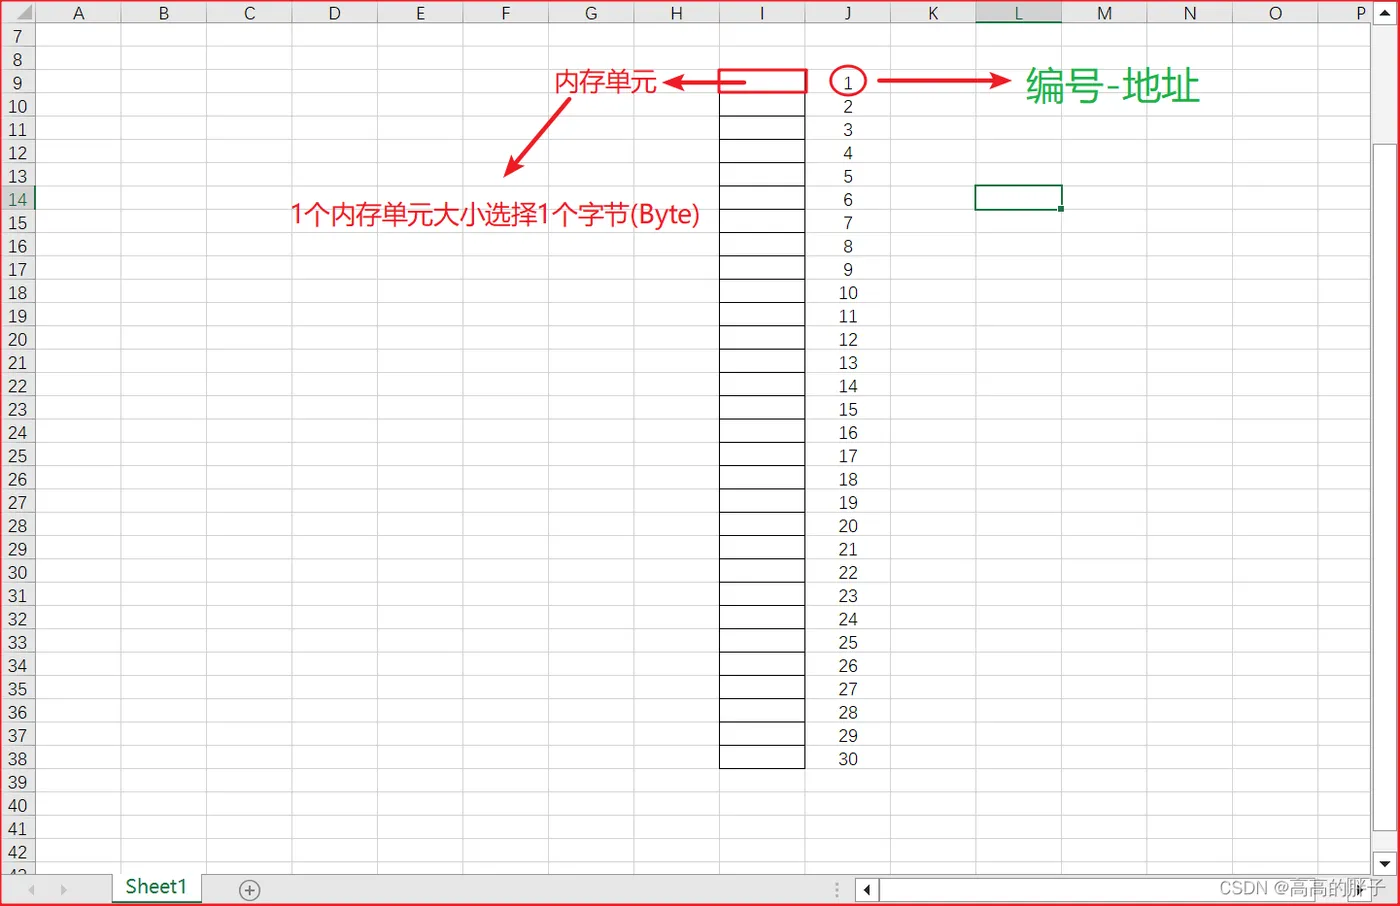
Task: Select row 25 header
Action: coord(18,456)
